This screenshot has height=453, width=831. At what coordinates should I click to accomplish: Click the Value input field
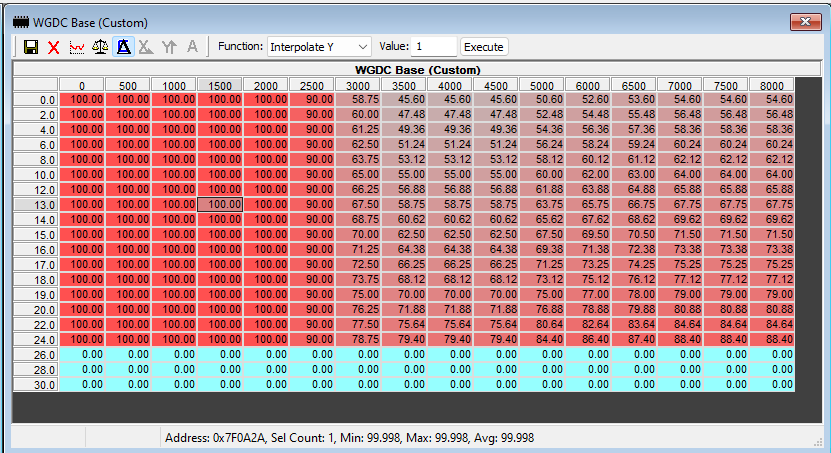435,47
